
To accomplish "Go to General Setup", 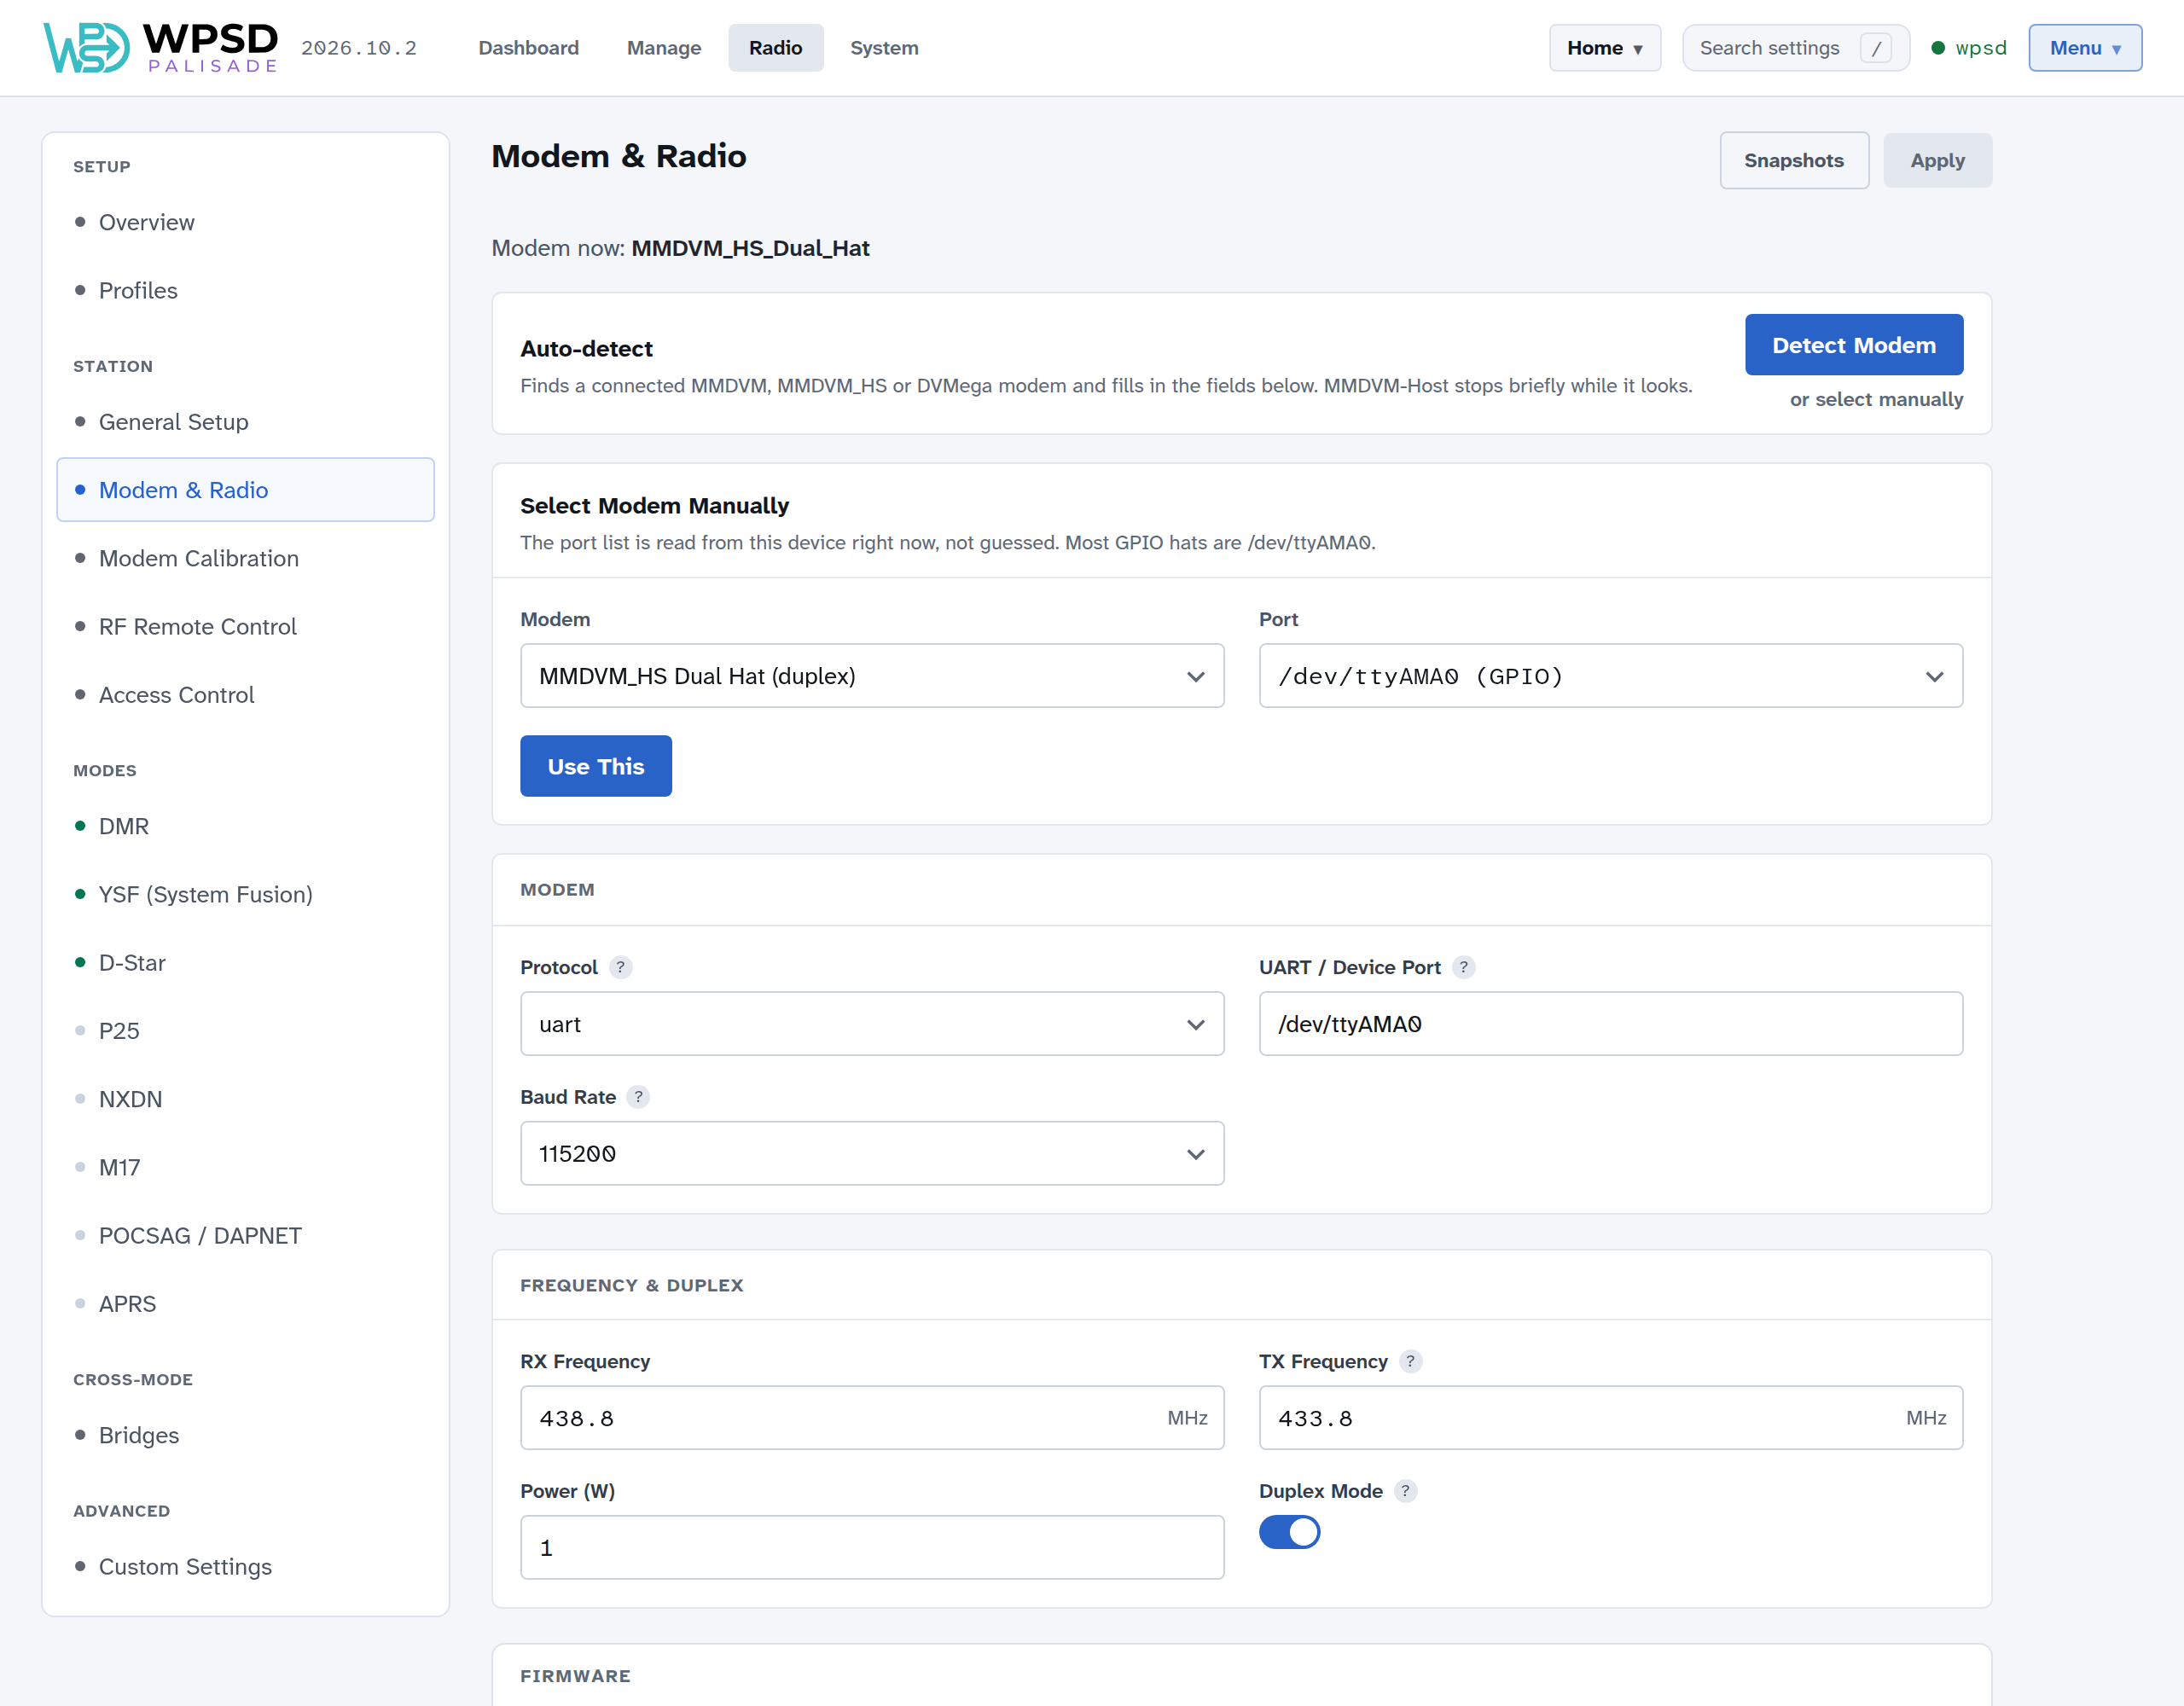I will click(x=246, y=422).
